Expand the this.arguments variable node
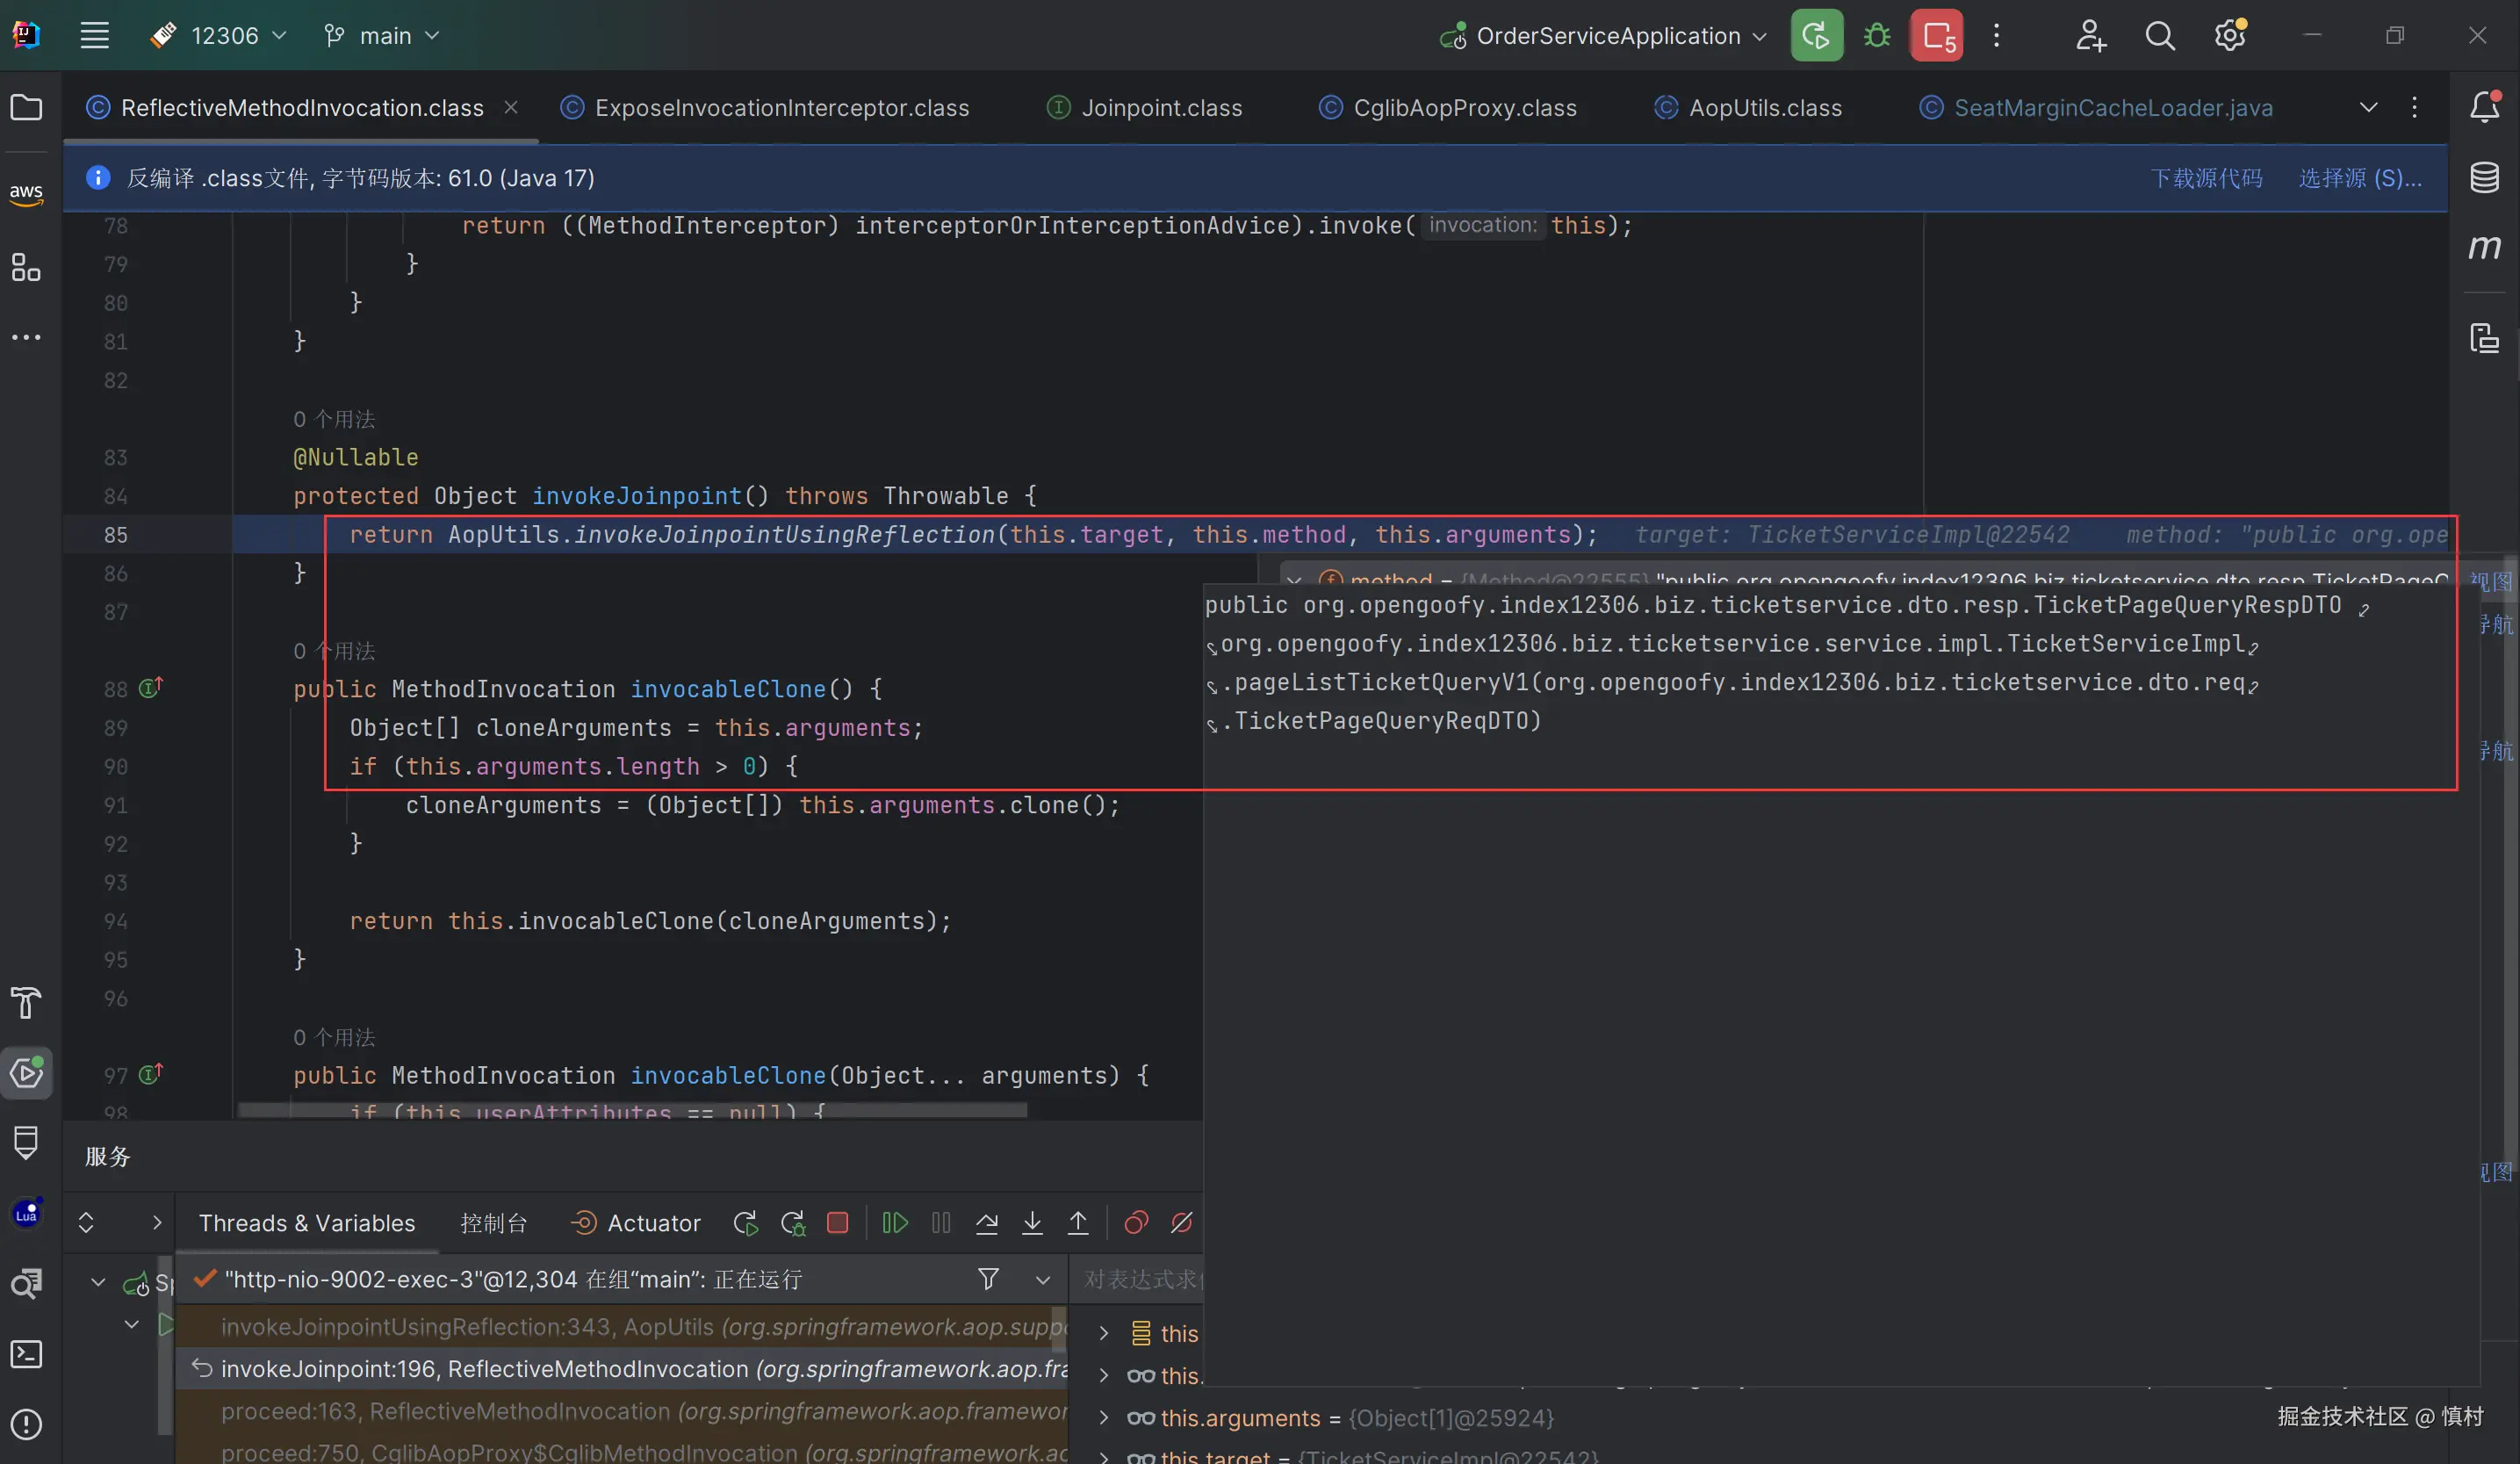2520x1464 pixels. pos(1104,1418)
